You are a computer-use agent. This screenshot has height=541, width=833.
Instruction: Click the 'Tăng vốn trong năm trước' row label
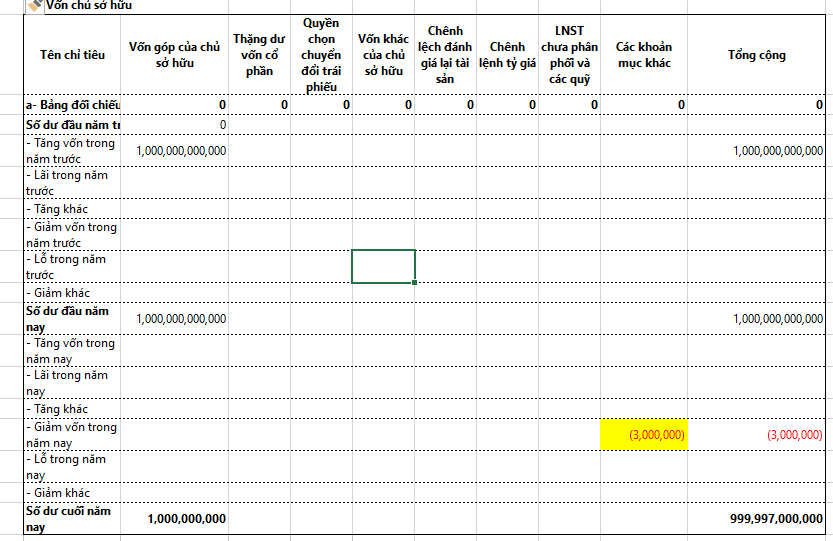[x=72, y=150]
